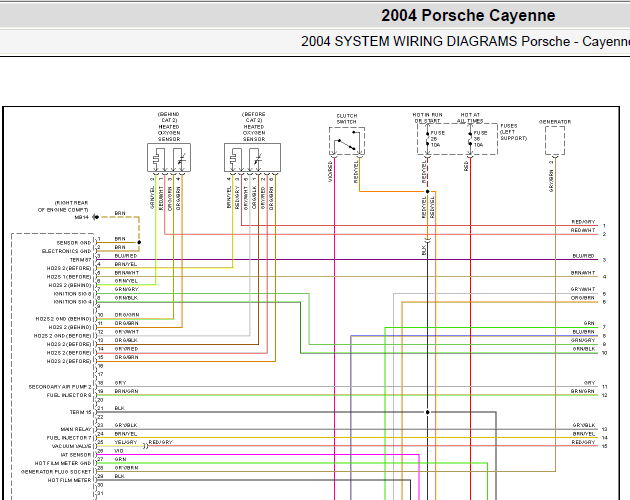The height and width of the screenshot is (500, 630).
Task: Click the FUEL INJECTOR 7 label
Action: pos(69,438)
